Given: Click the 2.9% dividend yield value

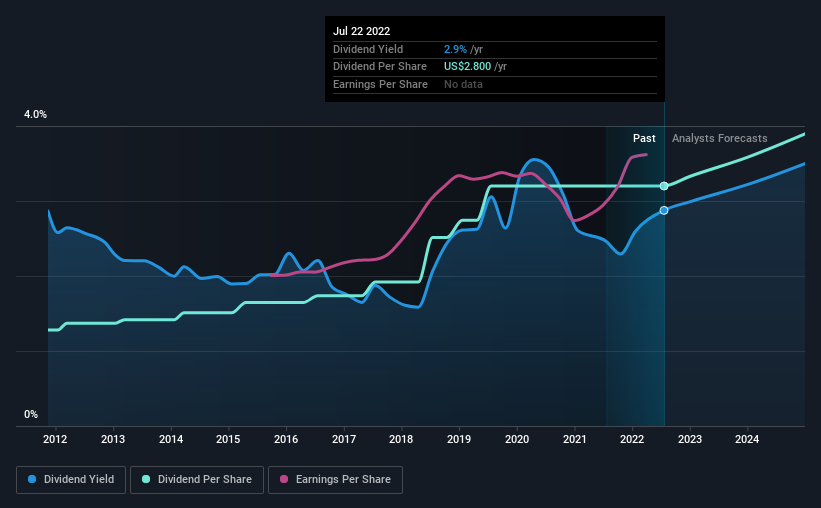Looking at the screenshot, I should (455, 49).
